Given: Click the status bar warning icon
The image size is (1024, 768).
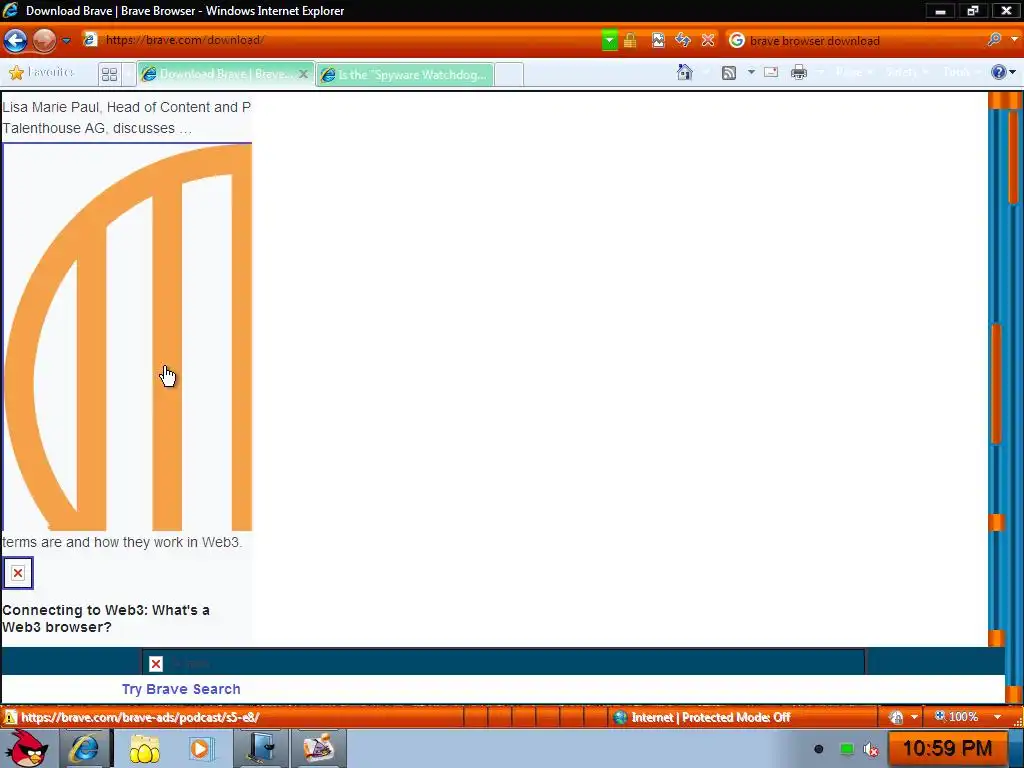Looking at the screenshot, I should (10, 717).
